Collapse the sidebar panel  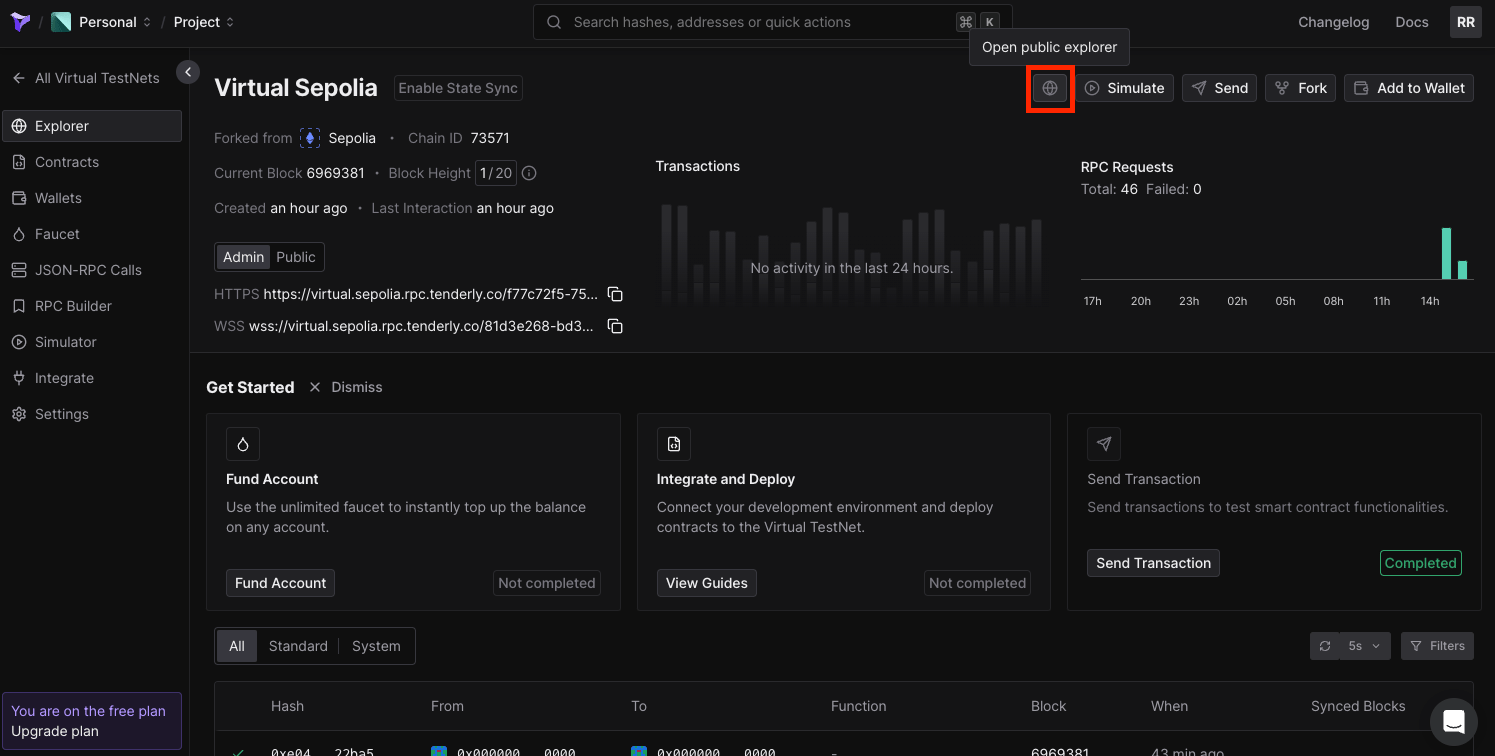[x=187, y=71]
